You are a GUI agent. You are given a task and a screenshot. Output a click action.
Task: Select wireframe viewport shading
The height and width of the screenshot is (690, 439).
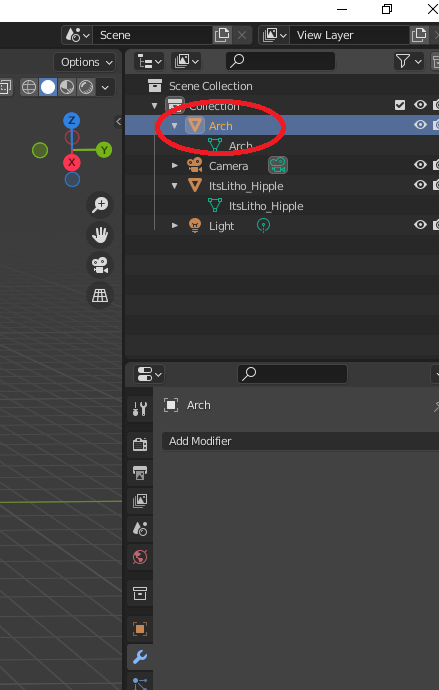pos(29,87)
